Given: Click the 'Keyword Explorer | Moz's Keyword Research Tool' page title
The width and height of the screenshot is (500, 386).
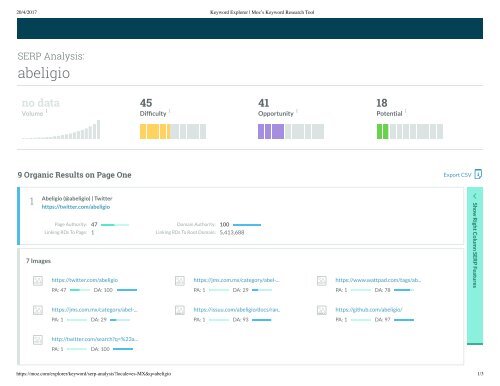Looking at the screenshot, I should coord(262,12).
